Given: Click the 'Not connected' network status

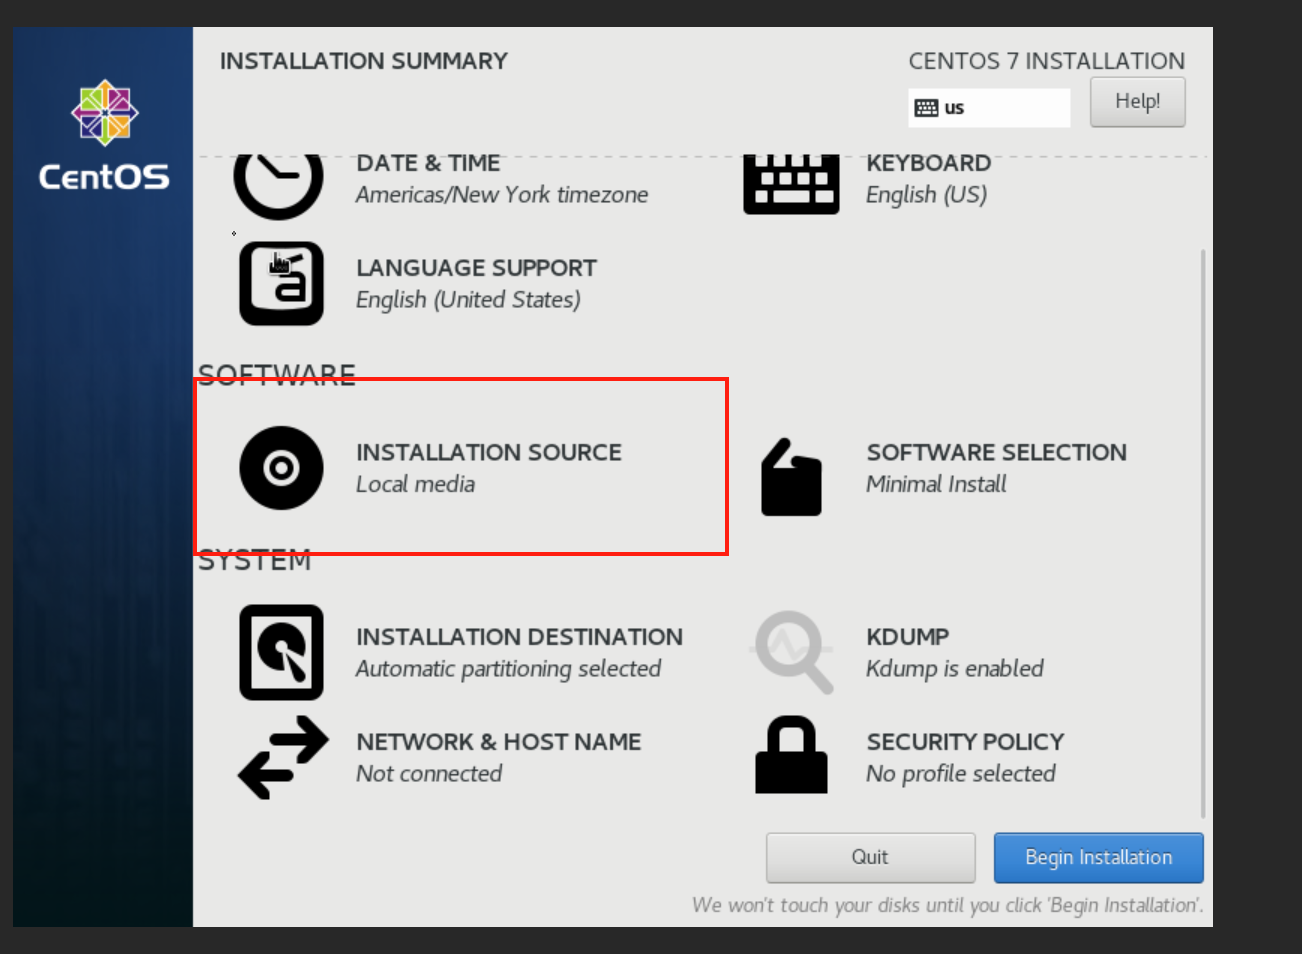Looking at the screenshot, I should point(429,774).
